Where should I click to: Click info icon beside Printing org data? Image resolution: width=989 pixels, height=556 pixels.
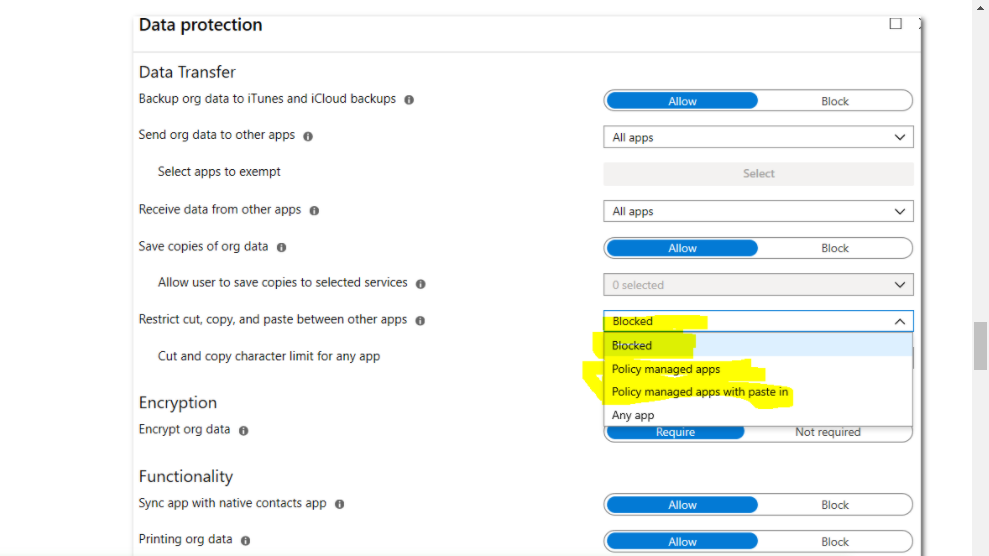tap(245, 541)
